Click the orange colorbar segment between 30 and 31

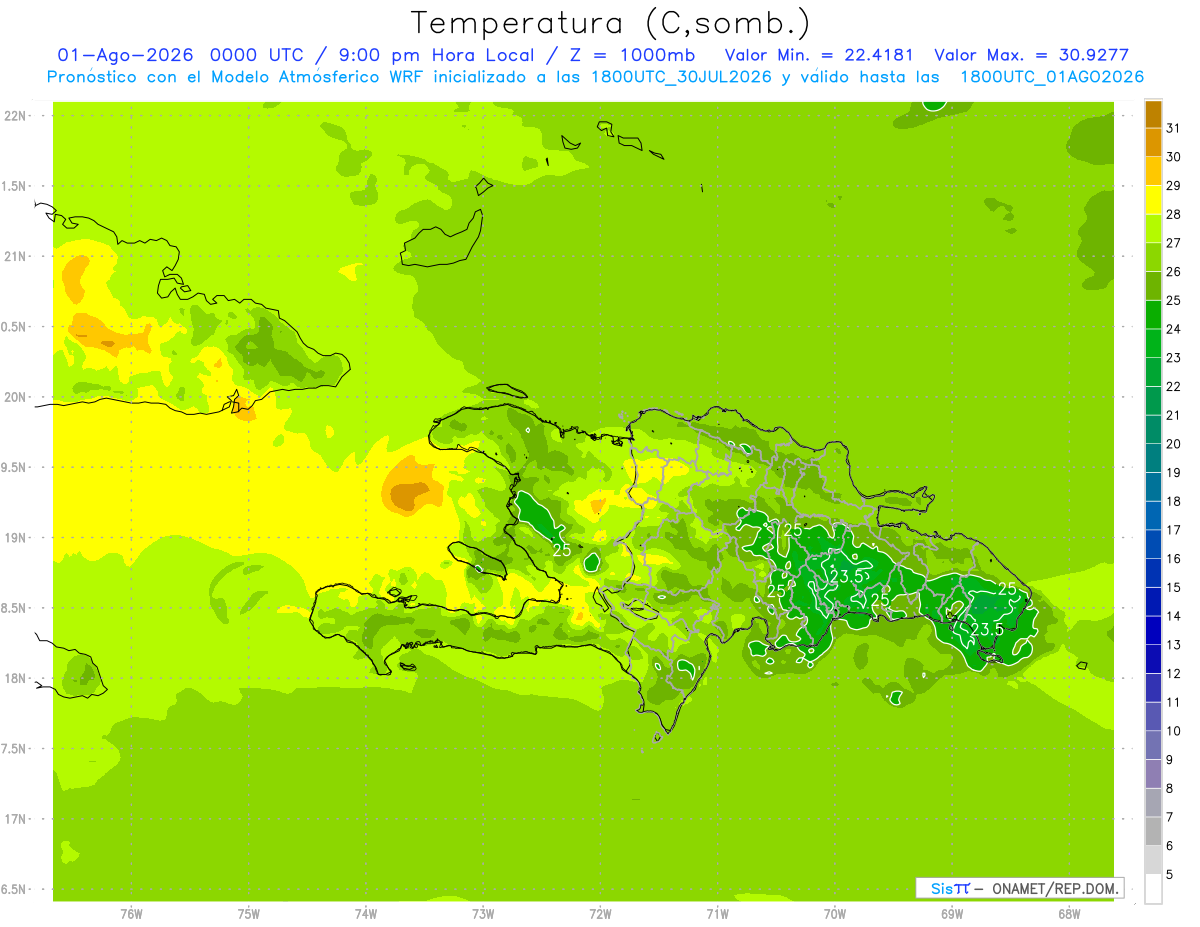[x=1153, y=142]
